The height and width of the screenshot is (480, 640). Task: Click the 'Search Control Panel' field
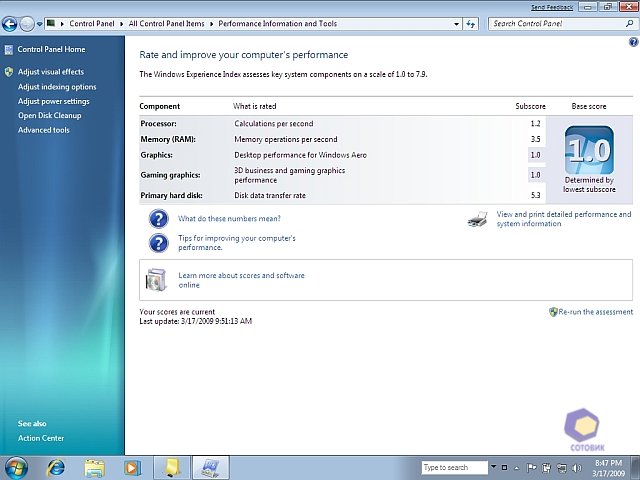tap(555, 23)
